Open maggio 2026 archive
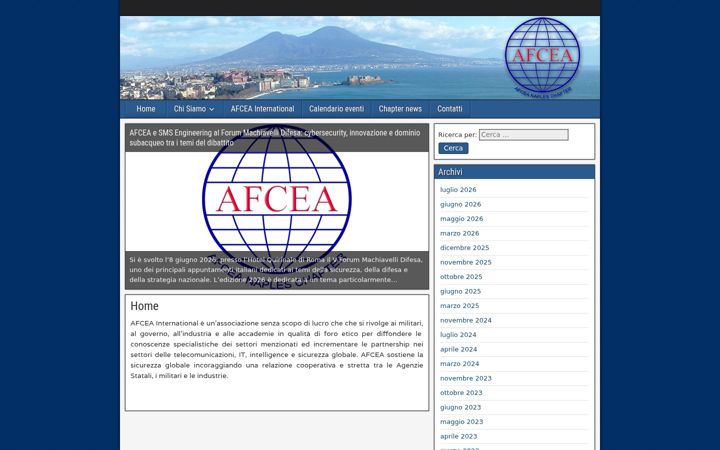Viewport: 720px width, 450px height. point(461,219)
